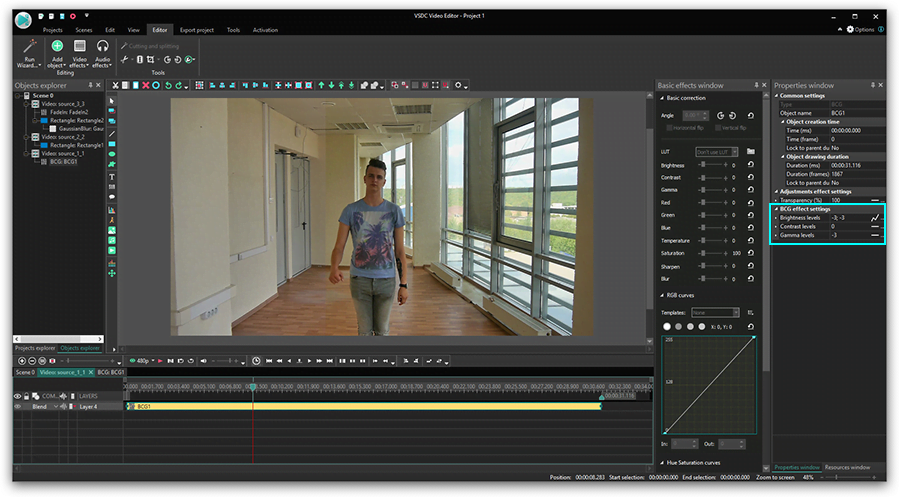The height and width of the screenshot is (497, 899).
Task: Open the Tools ribbon tab
Action: point(233,30)
